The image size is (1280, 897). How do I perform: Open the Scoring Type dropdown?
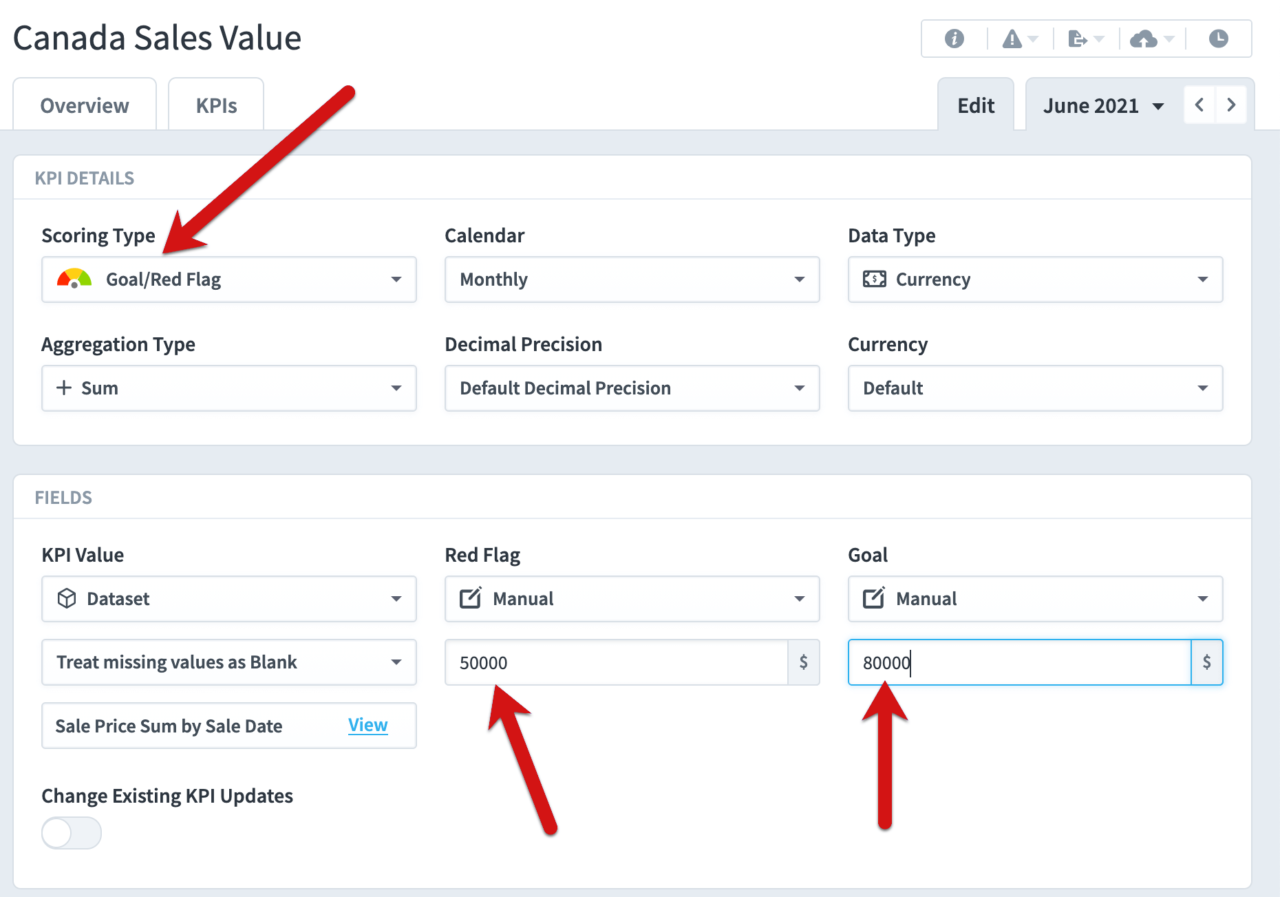point(229,279)
